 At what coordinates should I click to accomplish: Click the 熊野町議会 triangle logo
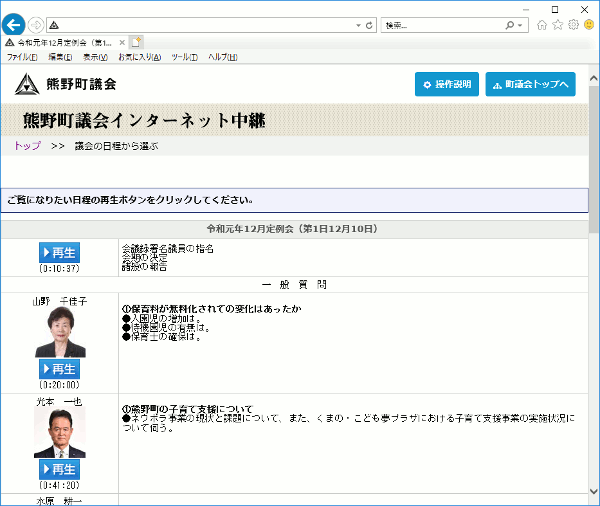pos(27,84)
